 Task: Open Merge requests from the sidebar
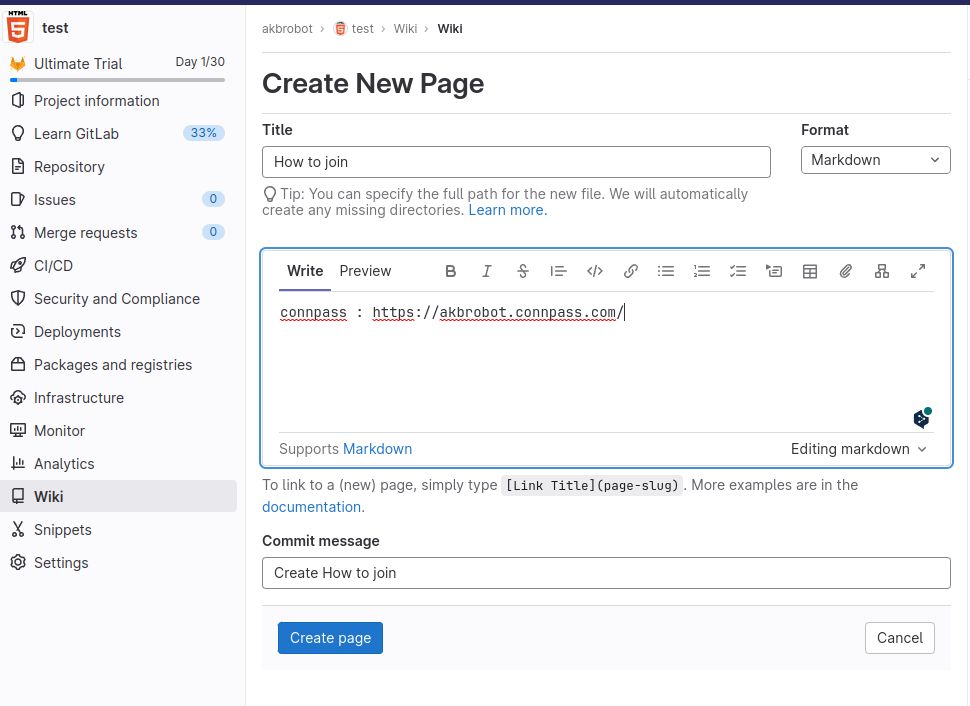(x=86, y=232)
